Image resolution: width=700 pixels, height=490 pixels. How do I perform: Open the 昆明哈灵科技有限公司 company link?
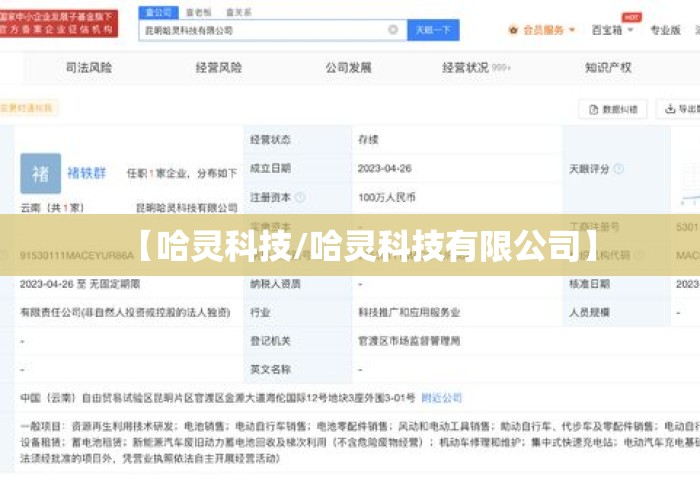pos(187,208)
